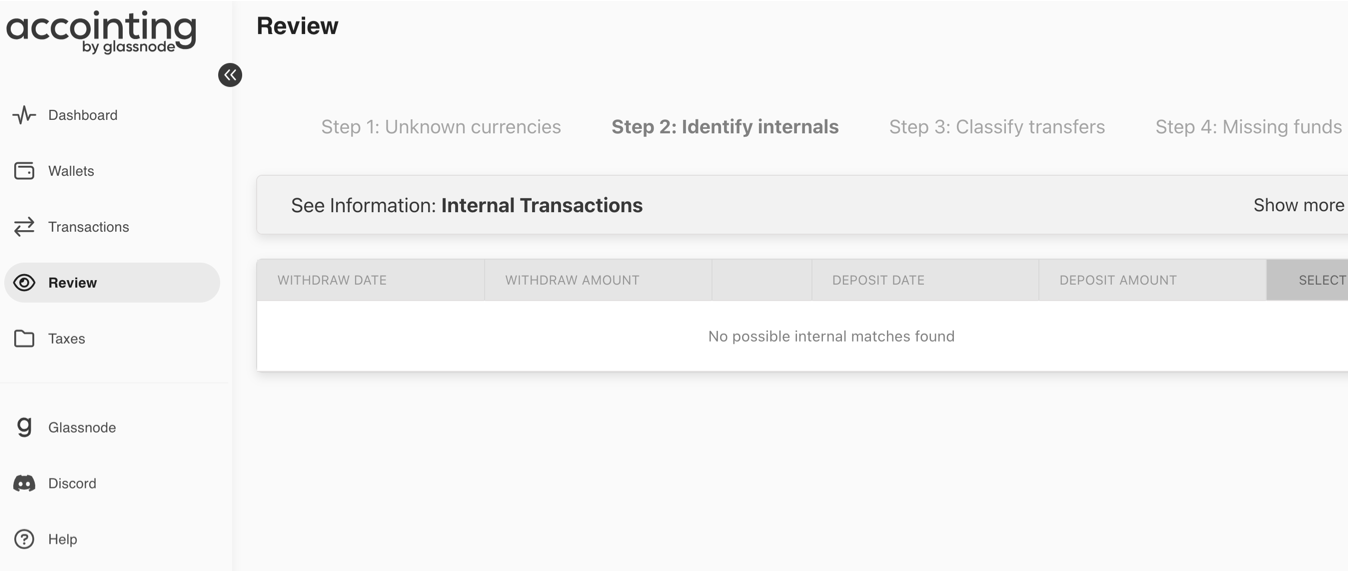Switch to Step 3: Classify transfers
The height and width of the screenshot is (571, 1348).
tap(997, 127)
